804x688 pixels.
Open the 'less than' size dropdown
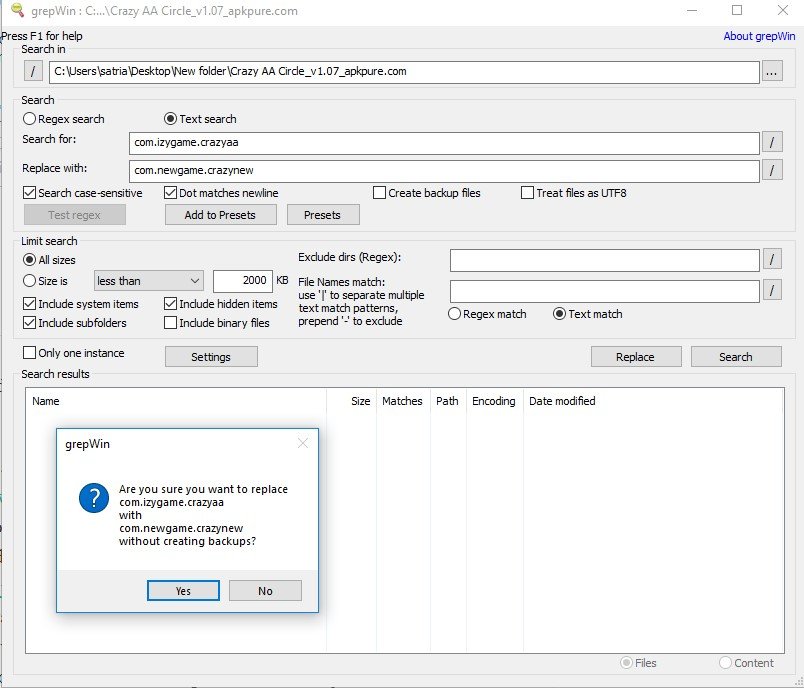tap(149, 281)
